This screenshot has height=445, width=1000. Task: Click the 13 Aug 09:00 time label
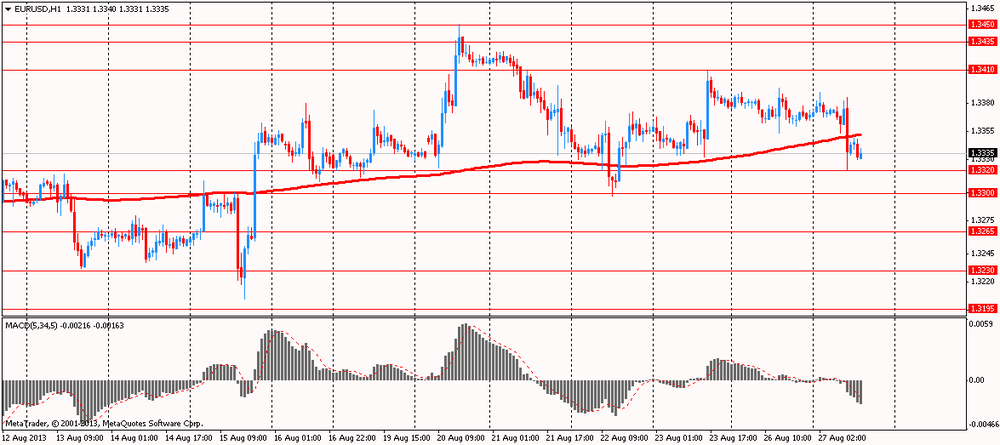[x=80, y=438]
